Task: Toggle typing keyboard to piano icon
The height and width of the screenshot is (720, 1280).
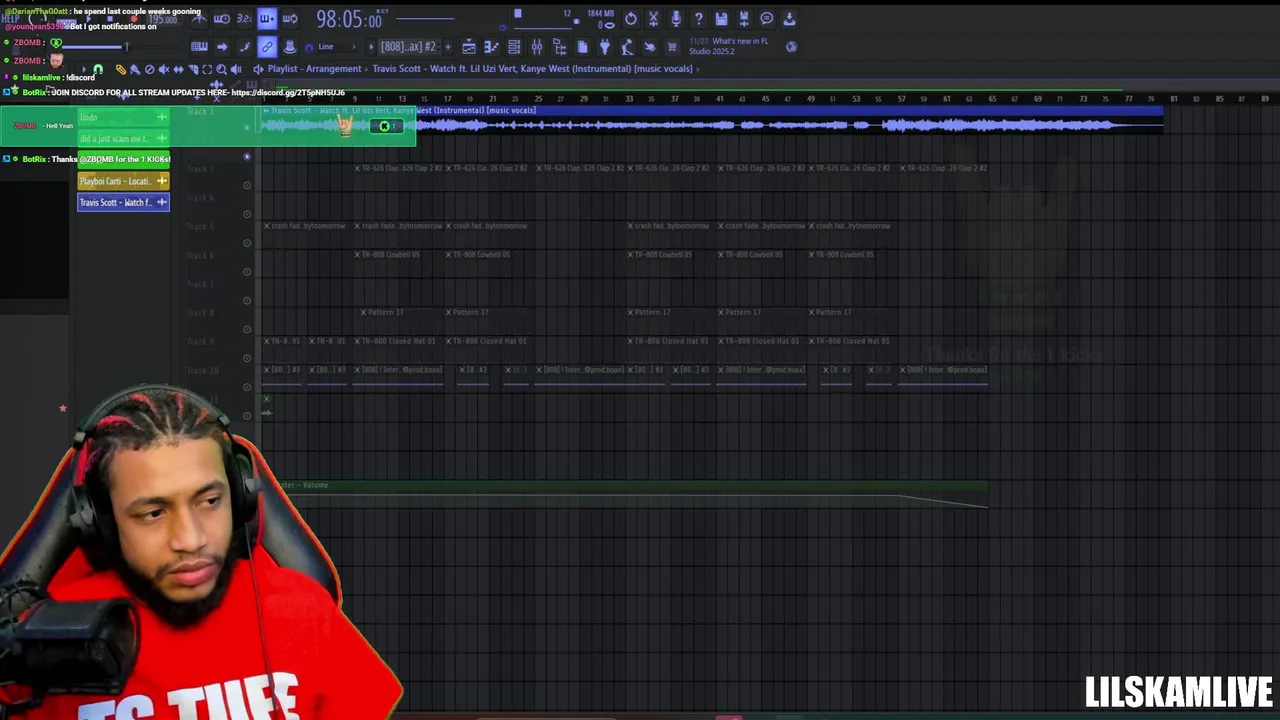Action: pyautogui.click(x=199, y=47)
